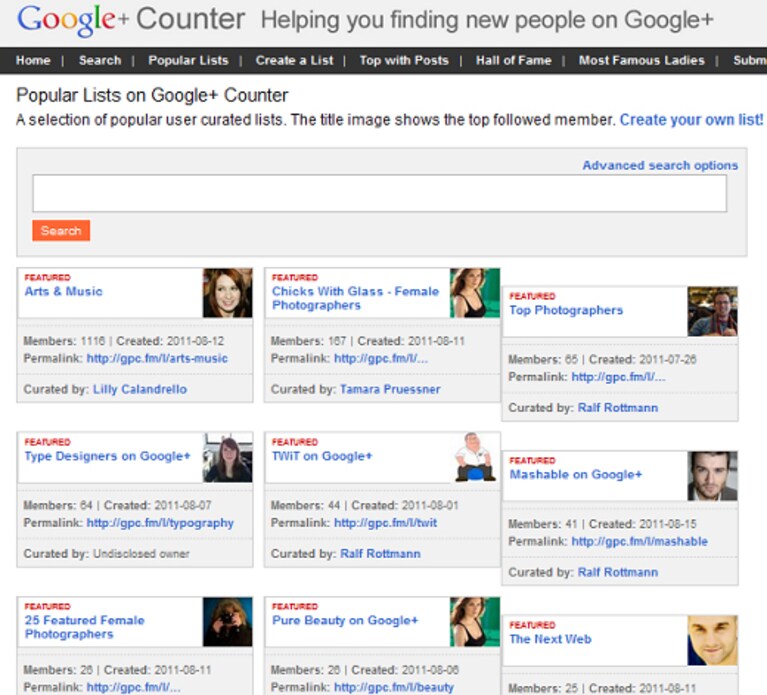Open permalink gpc.fm/l/mashable
The image size is (767, 695).
640,541
